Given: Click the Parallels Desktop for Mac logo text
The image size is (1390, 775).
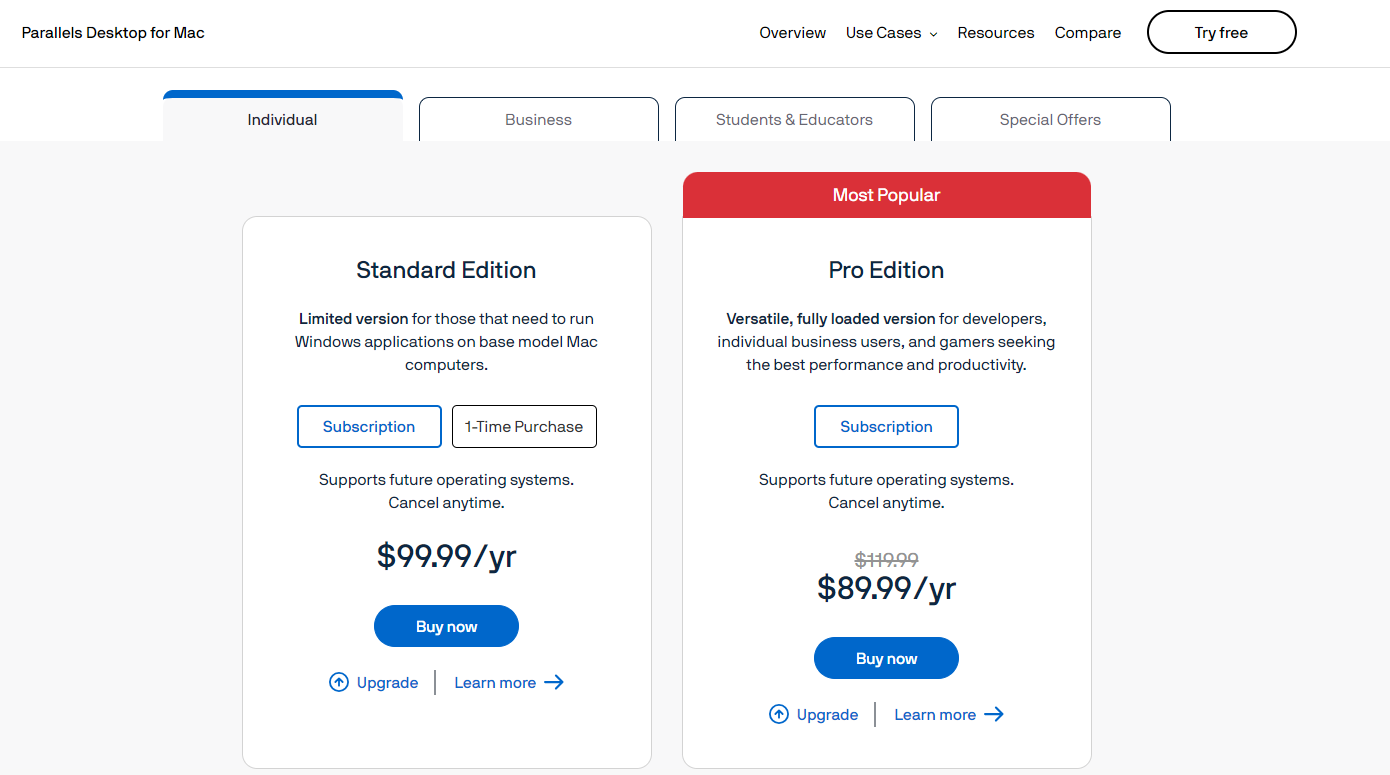Looking at the screenshot, I should 112,32.
